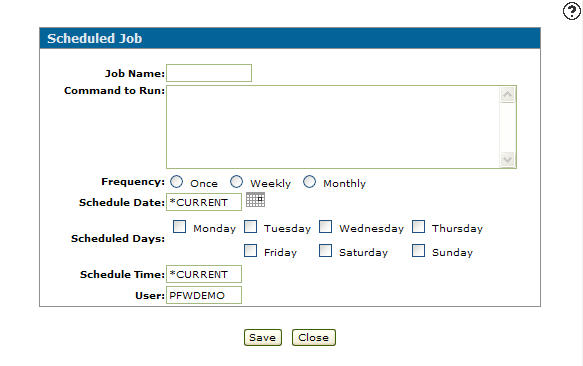
Task: Close the Scheduled Job dialog
Action: point(314,337)
